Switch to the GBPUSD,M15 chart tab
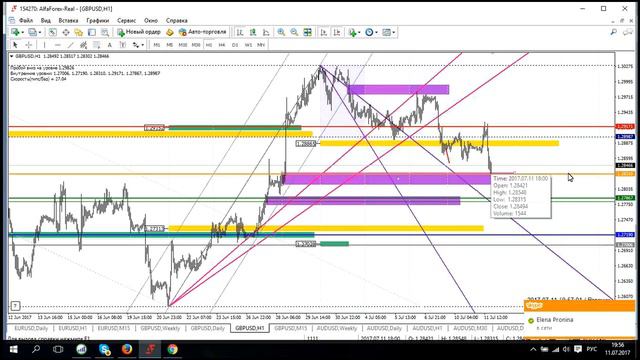The image size is (640, 360). point(291,328)
